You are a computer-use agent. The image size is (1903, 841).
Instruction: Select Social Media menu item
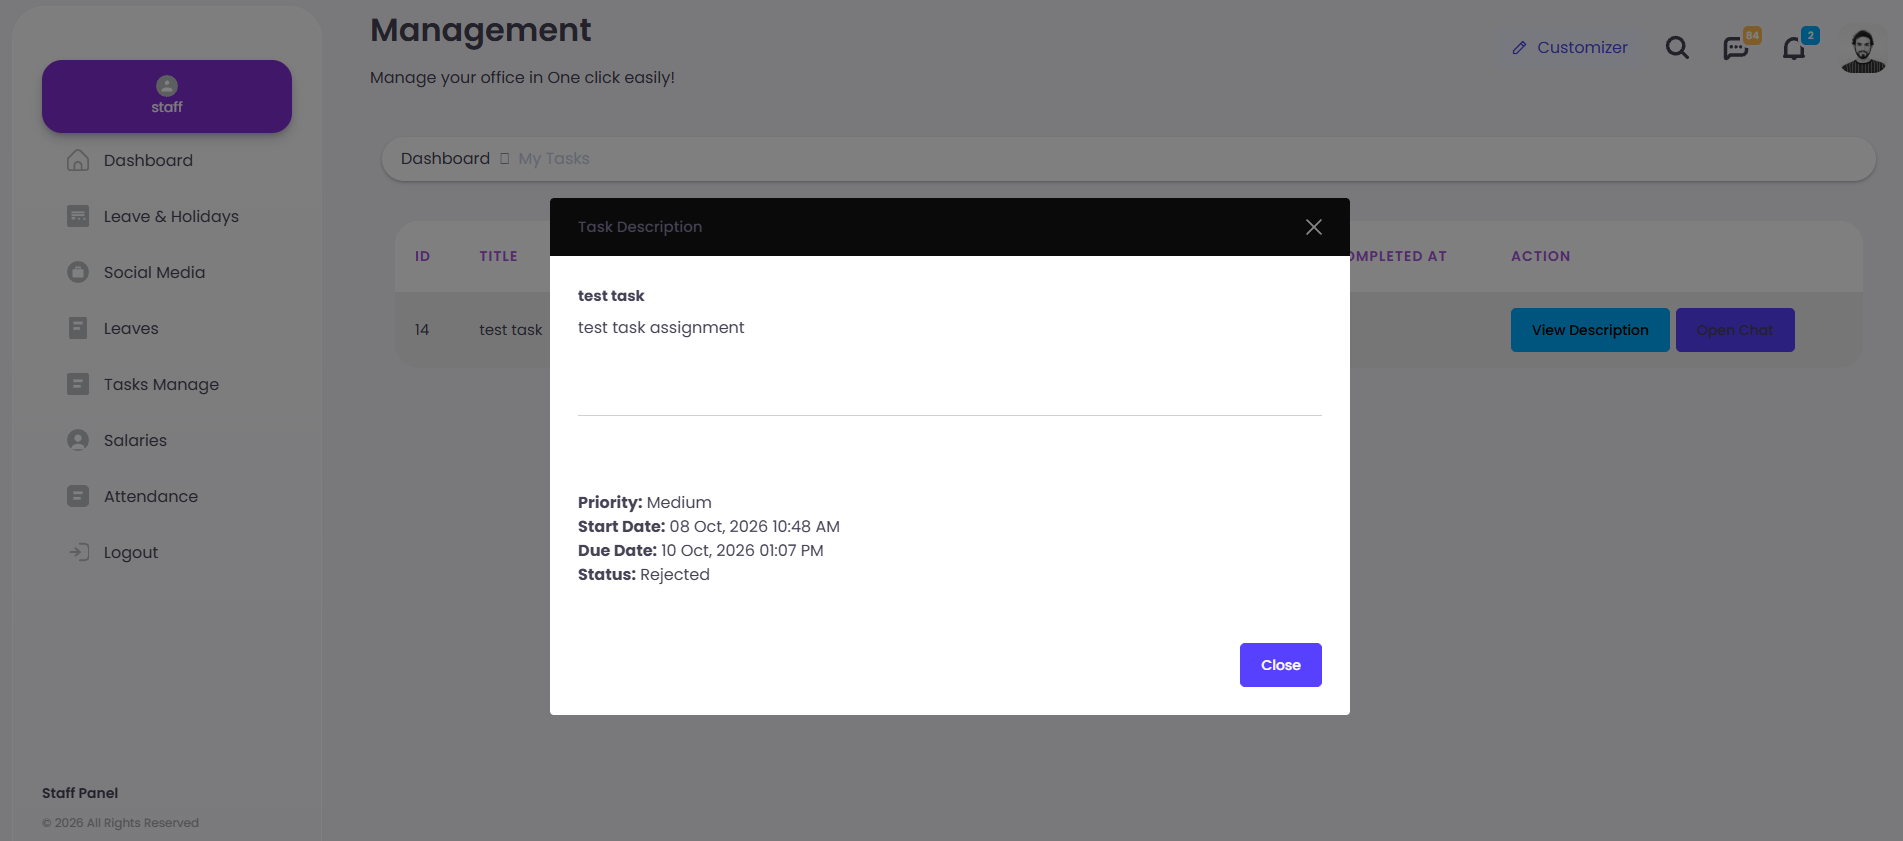154,272
